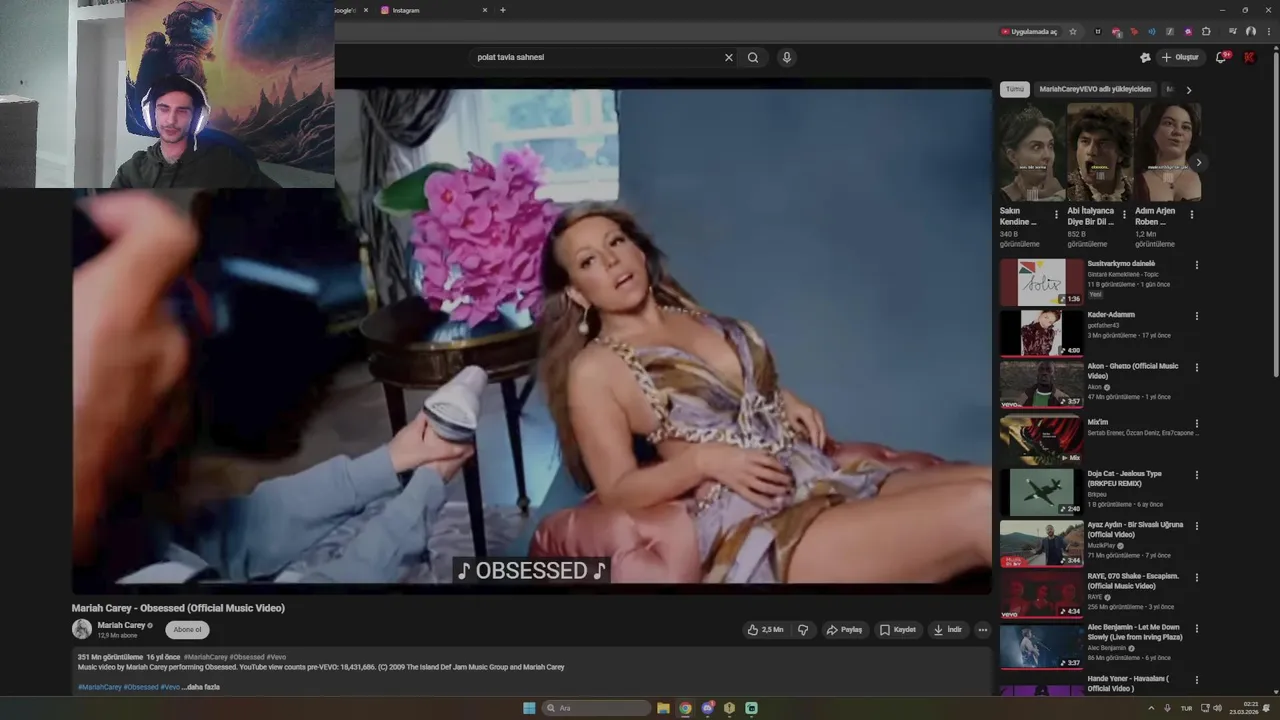Click the Kaydet save button

pyautogui.click(x=898, y=630)
